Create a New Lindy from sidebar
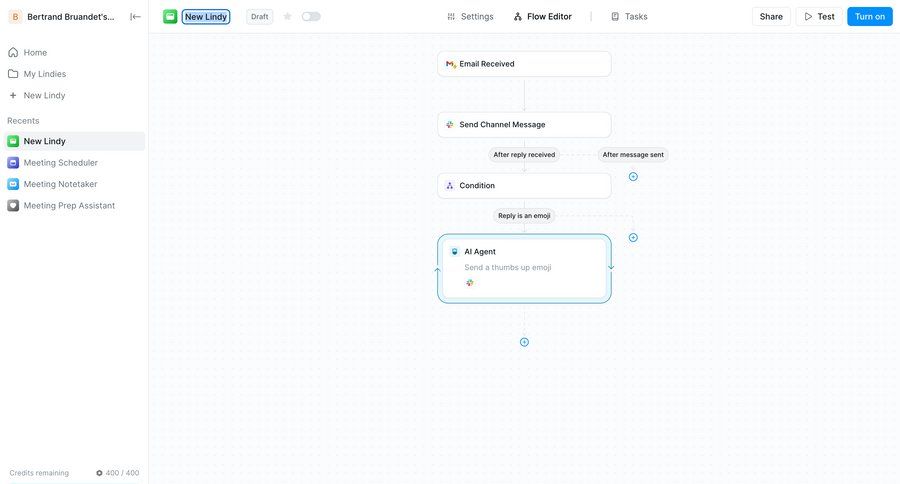900x484 pixels. tap(74, 95)
